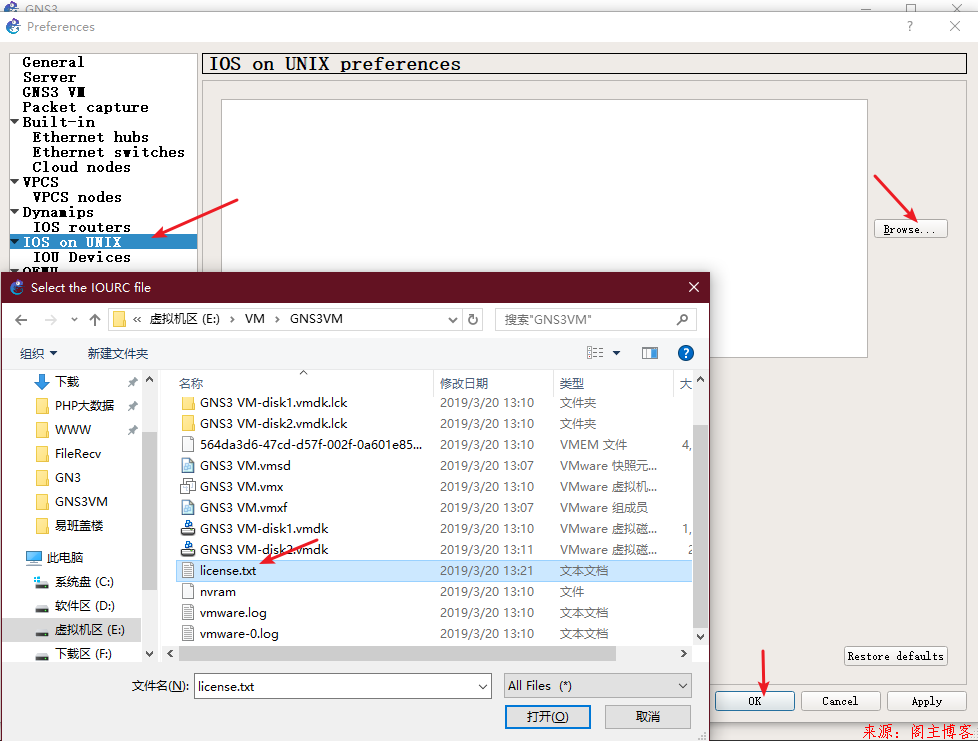Click 虚拟机区 (E:) in the breadcrumb path
This screenshot has width=978, height=741.
pyautogui.click(x=185, y=319)
